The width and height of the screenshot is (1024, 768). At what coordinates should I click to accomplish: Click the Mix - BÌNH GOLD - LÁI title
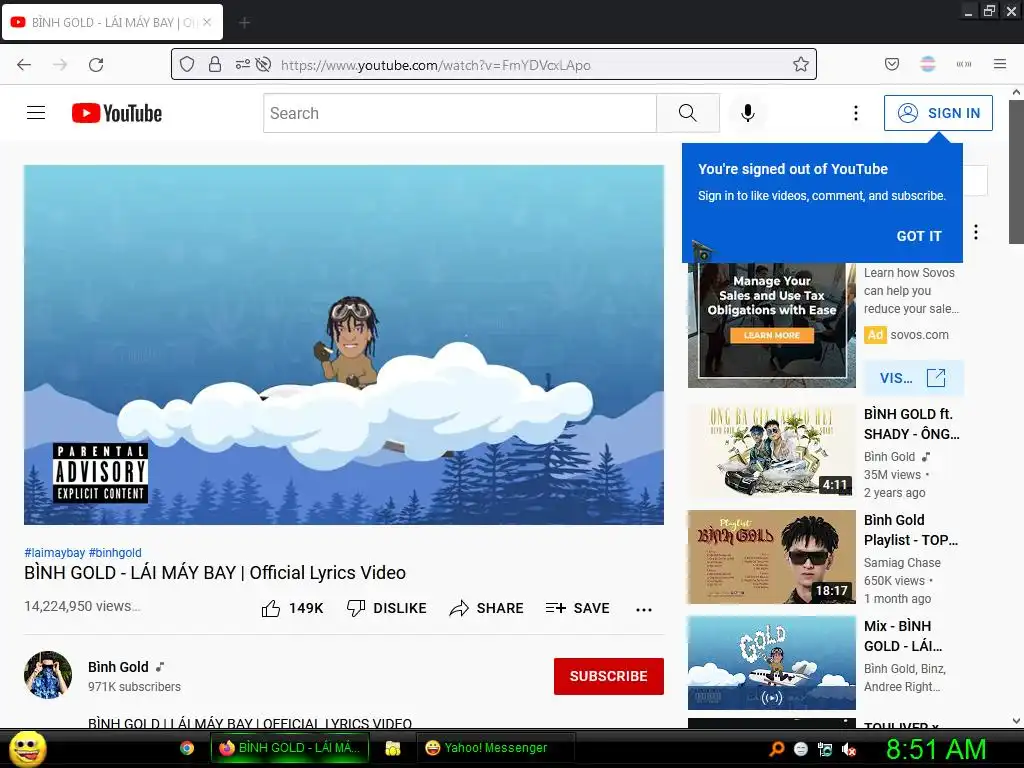point(903,636)
